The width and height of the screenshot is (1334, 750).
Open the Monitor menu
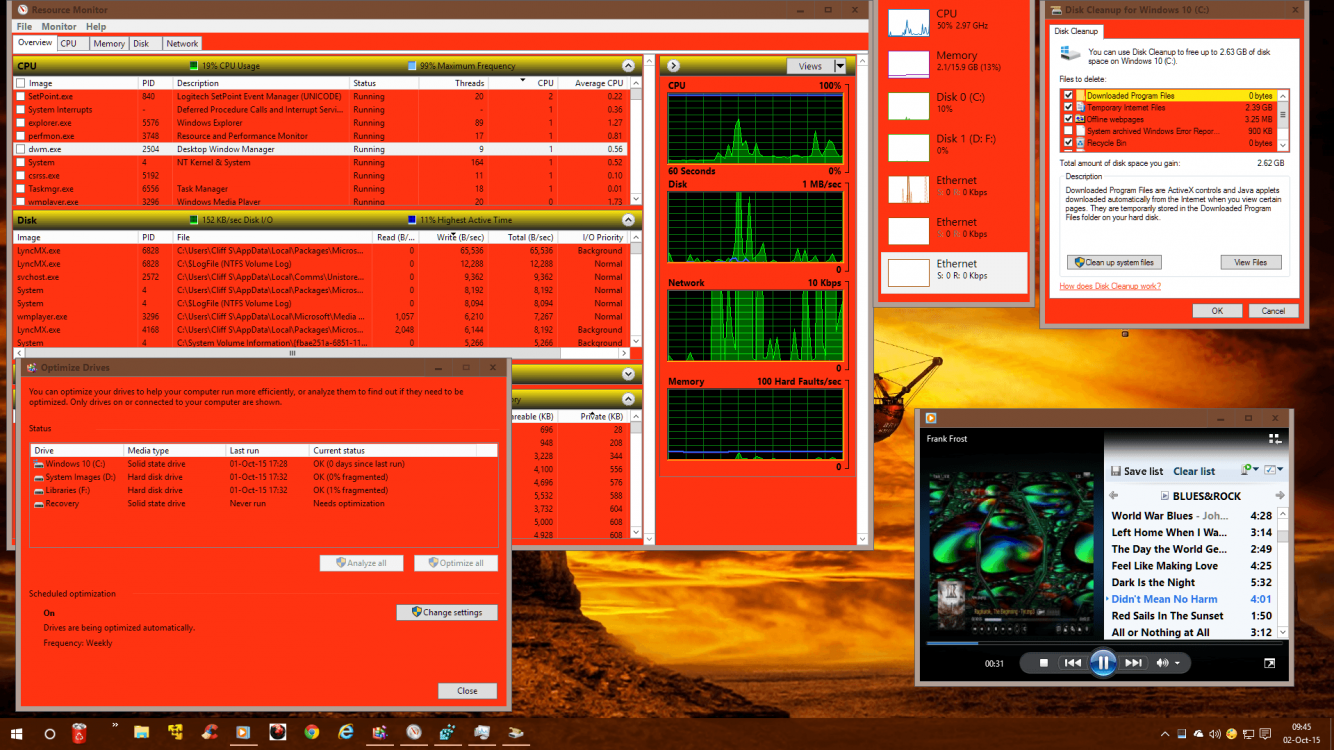[x=58, y=26]
